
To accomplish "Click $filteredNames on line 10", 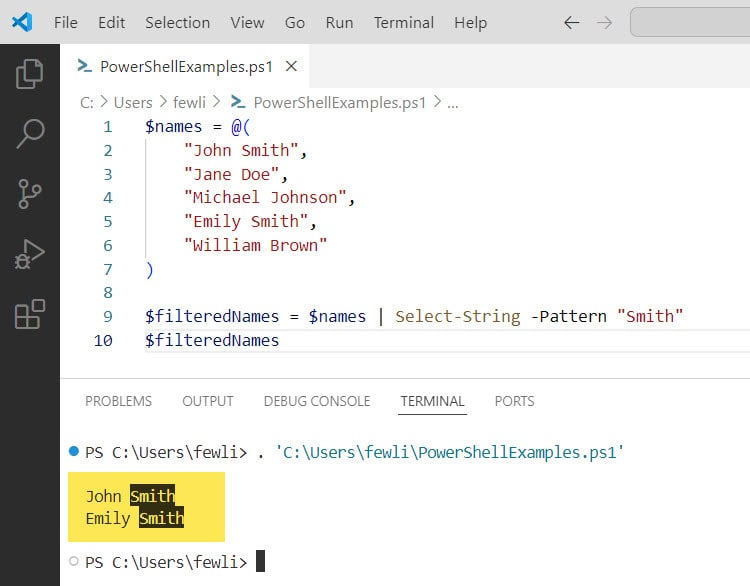I will click(212, 340).
